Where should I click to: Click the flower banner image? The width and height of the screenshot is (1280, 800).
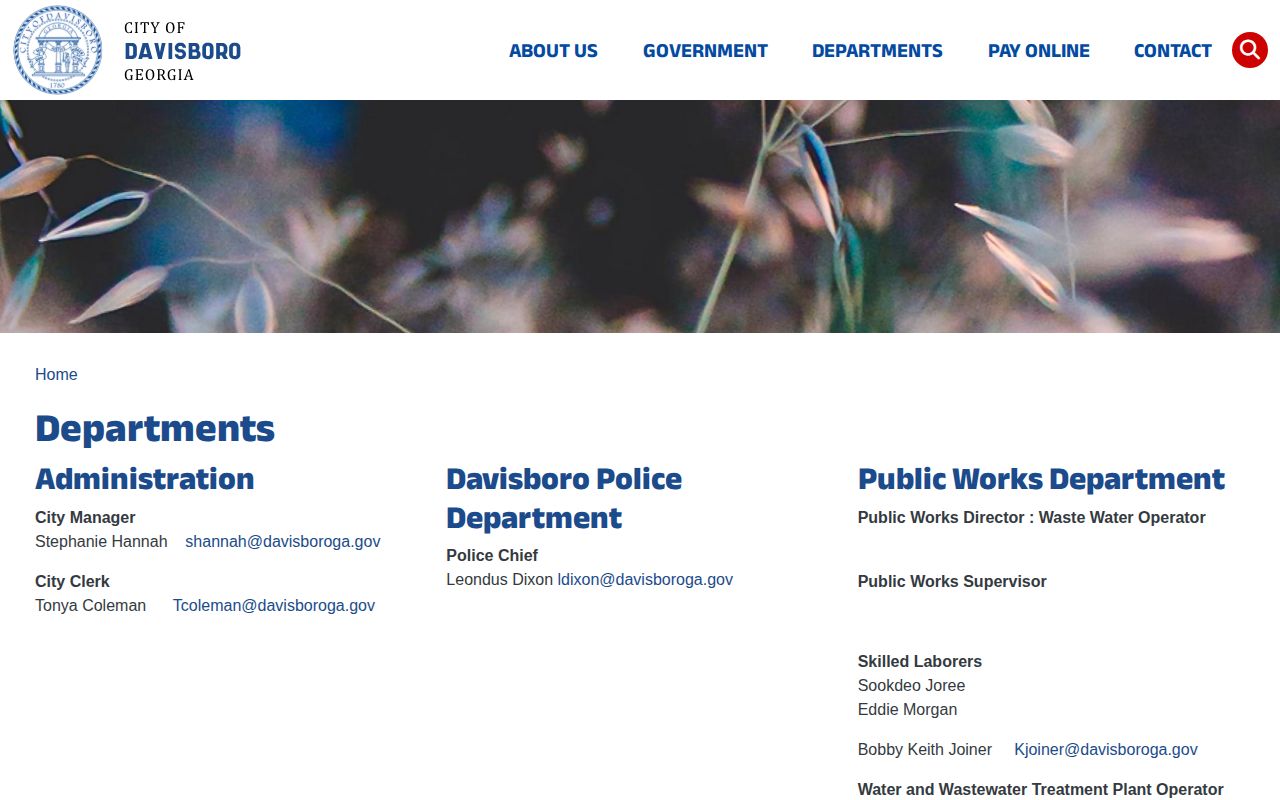640,216
